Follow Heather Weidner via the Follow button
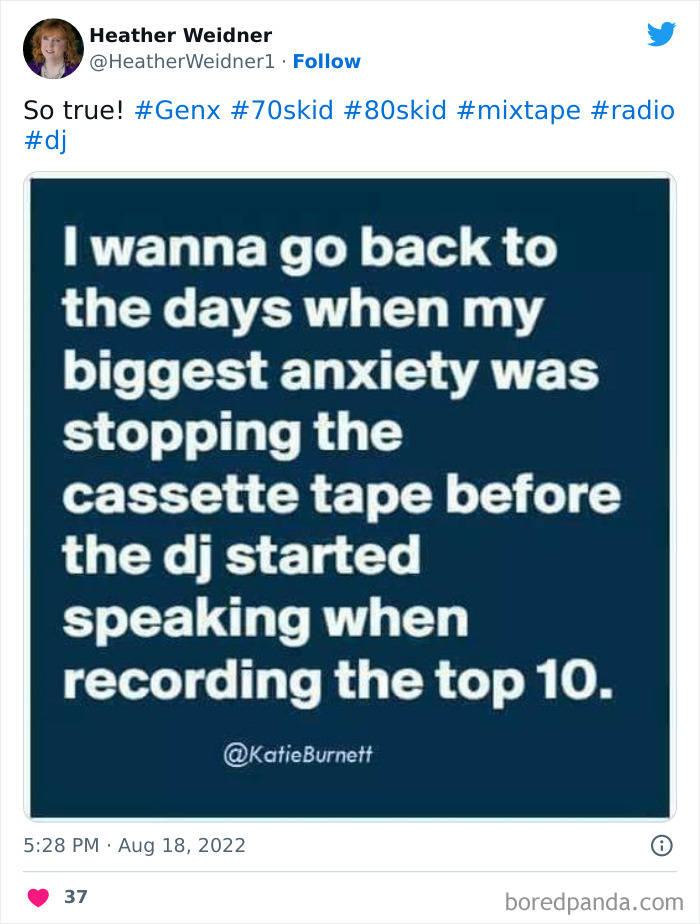Screen dimensions: 700x924 [x=327, y=62]
